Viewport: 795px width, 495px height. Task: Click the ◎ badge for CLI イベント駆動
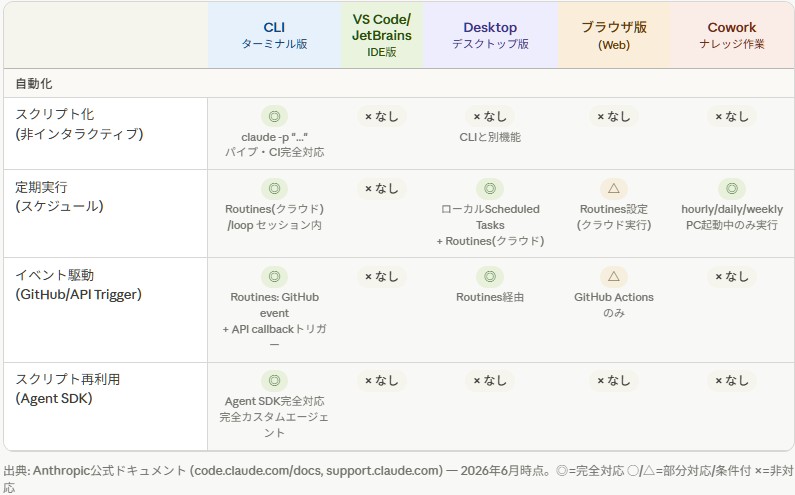pyautogui.click(x=274, y=276)
